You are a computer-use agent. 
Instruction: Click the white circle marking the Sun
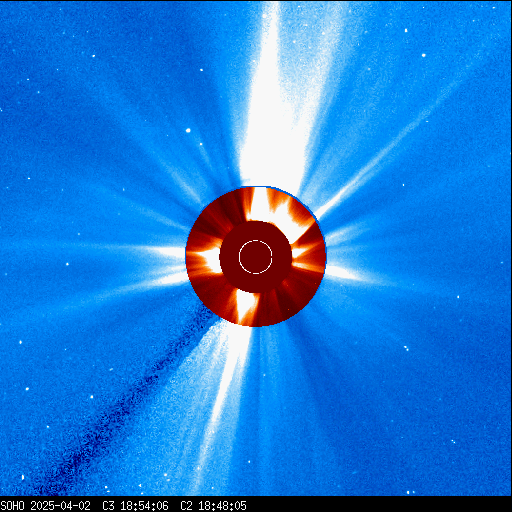click(x=256, y=257)
